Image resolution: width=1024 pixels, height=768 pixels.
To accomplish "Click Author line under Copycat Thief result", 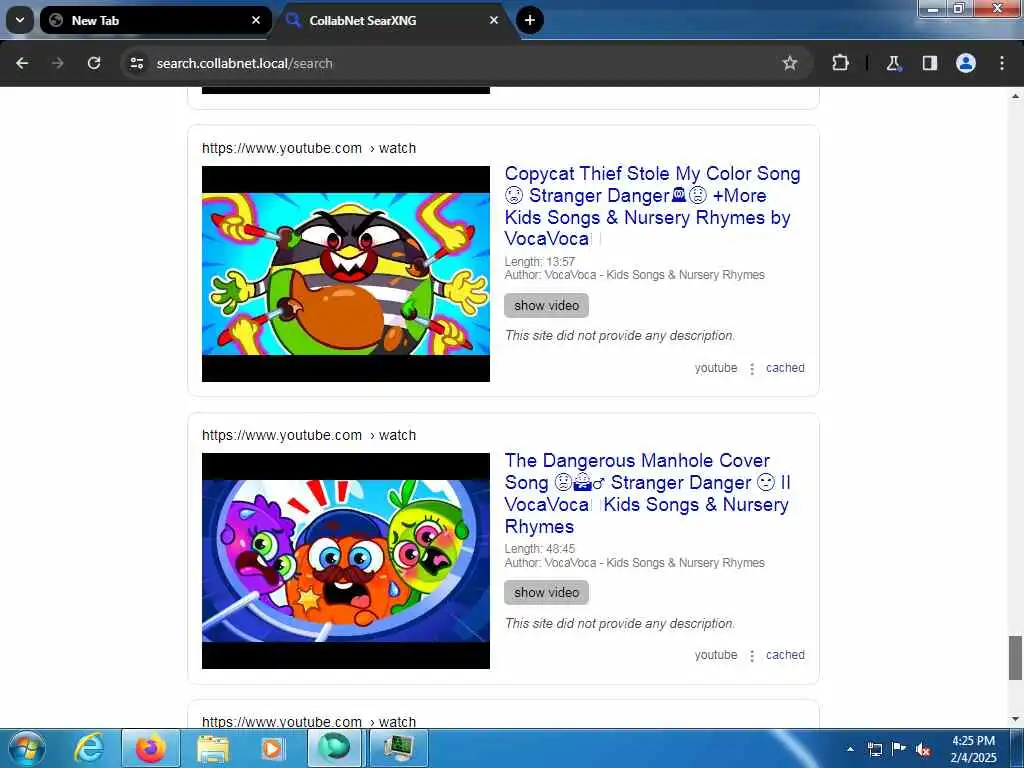I will tap(634, 275).
